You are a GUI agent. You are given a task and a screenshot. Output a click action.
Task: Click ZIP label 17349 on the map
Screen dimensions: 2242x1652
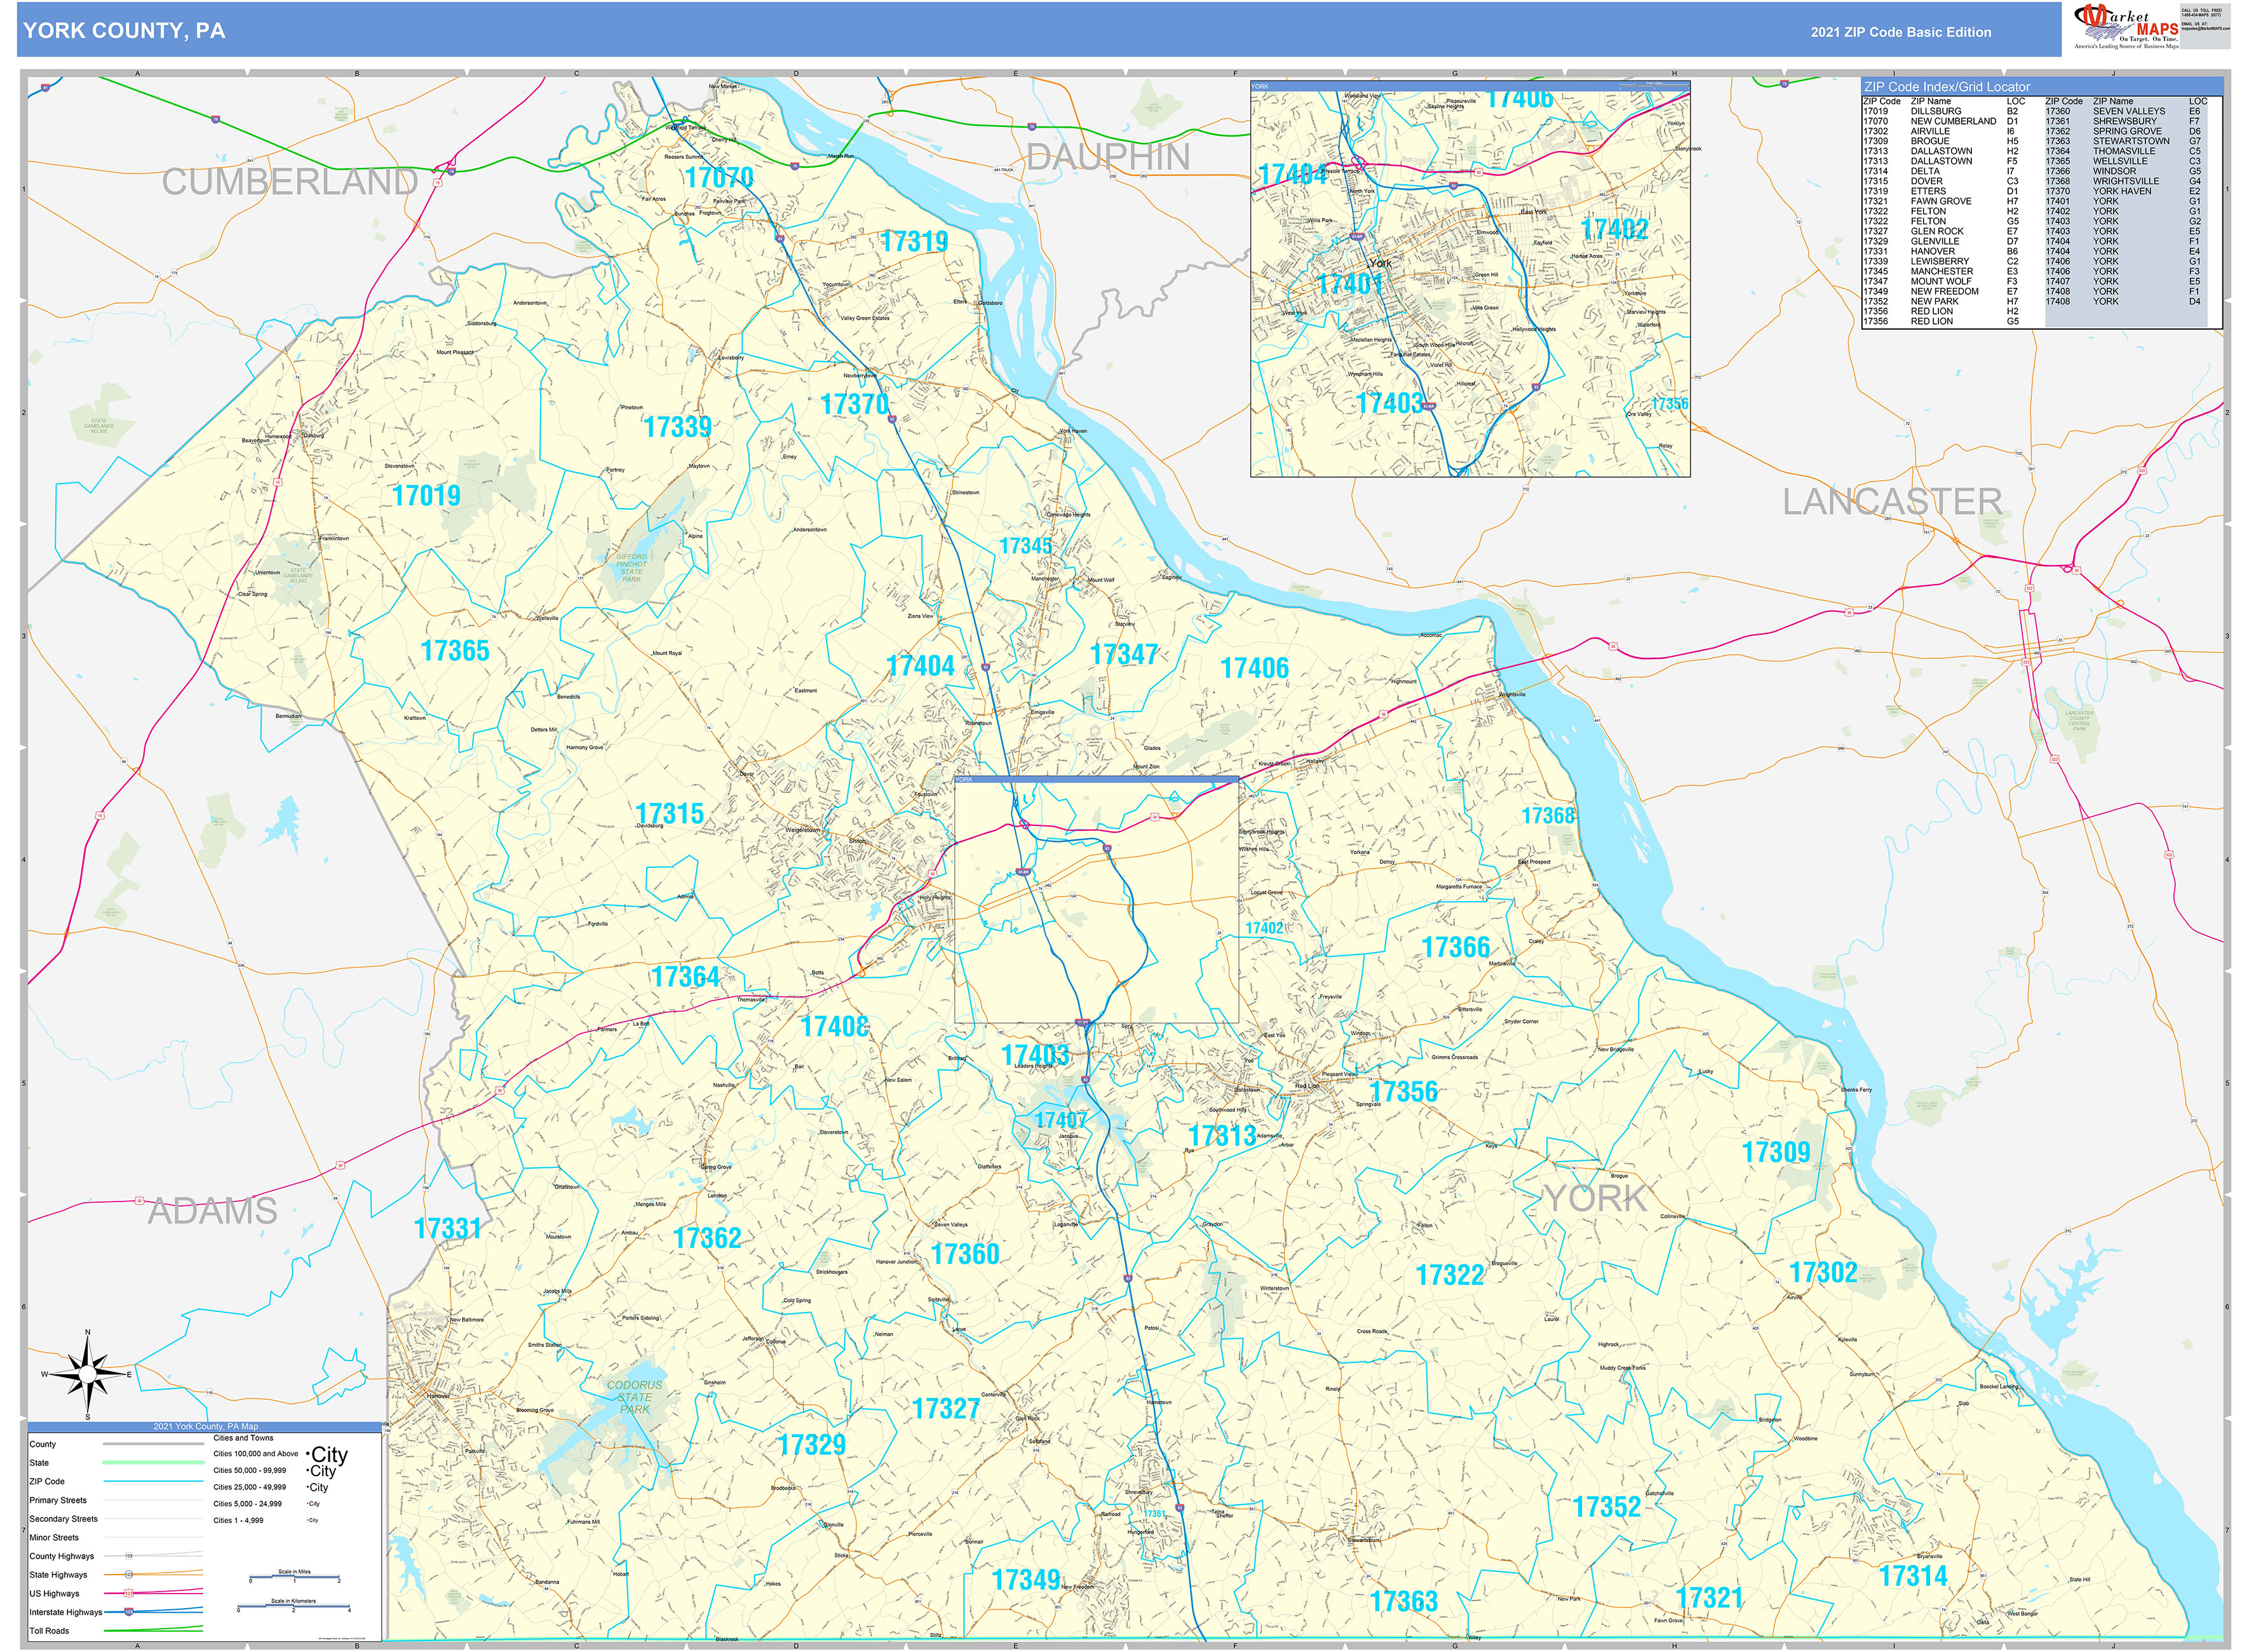click(x=1026, y=1580)
